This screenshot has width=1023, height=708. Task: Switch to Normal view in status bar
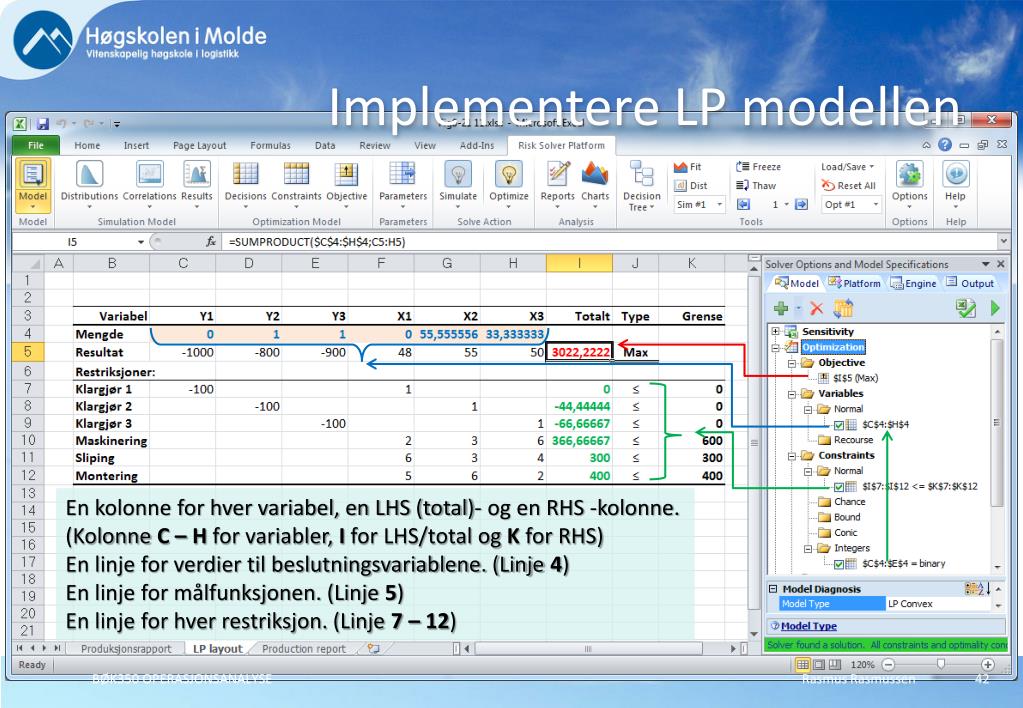[802, 665]
